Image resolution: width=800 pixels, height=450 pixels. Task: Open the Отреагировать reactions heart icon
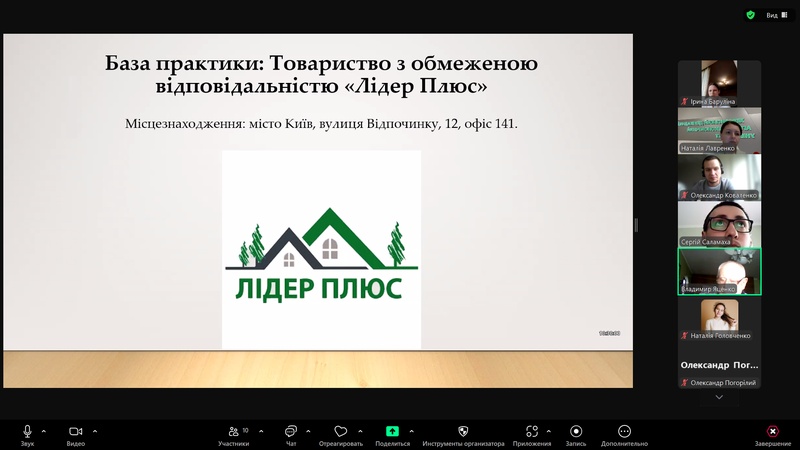point(341,432)
